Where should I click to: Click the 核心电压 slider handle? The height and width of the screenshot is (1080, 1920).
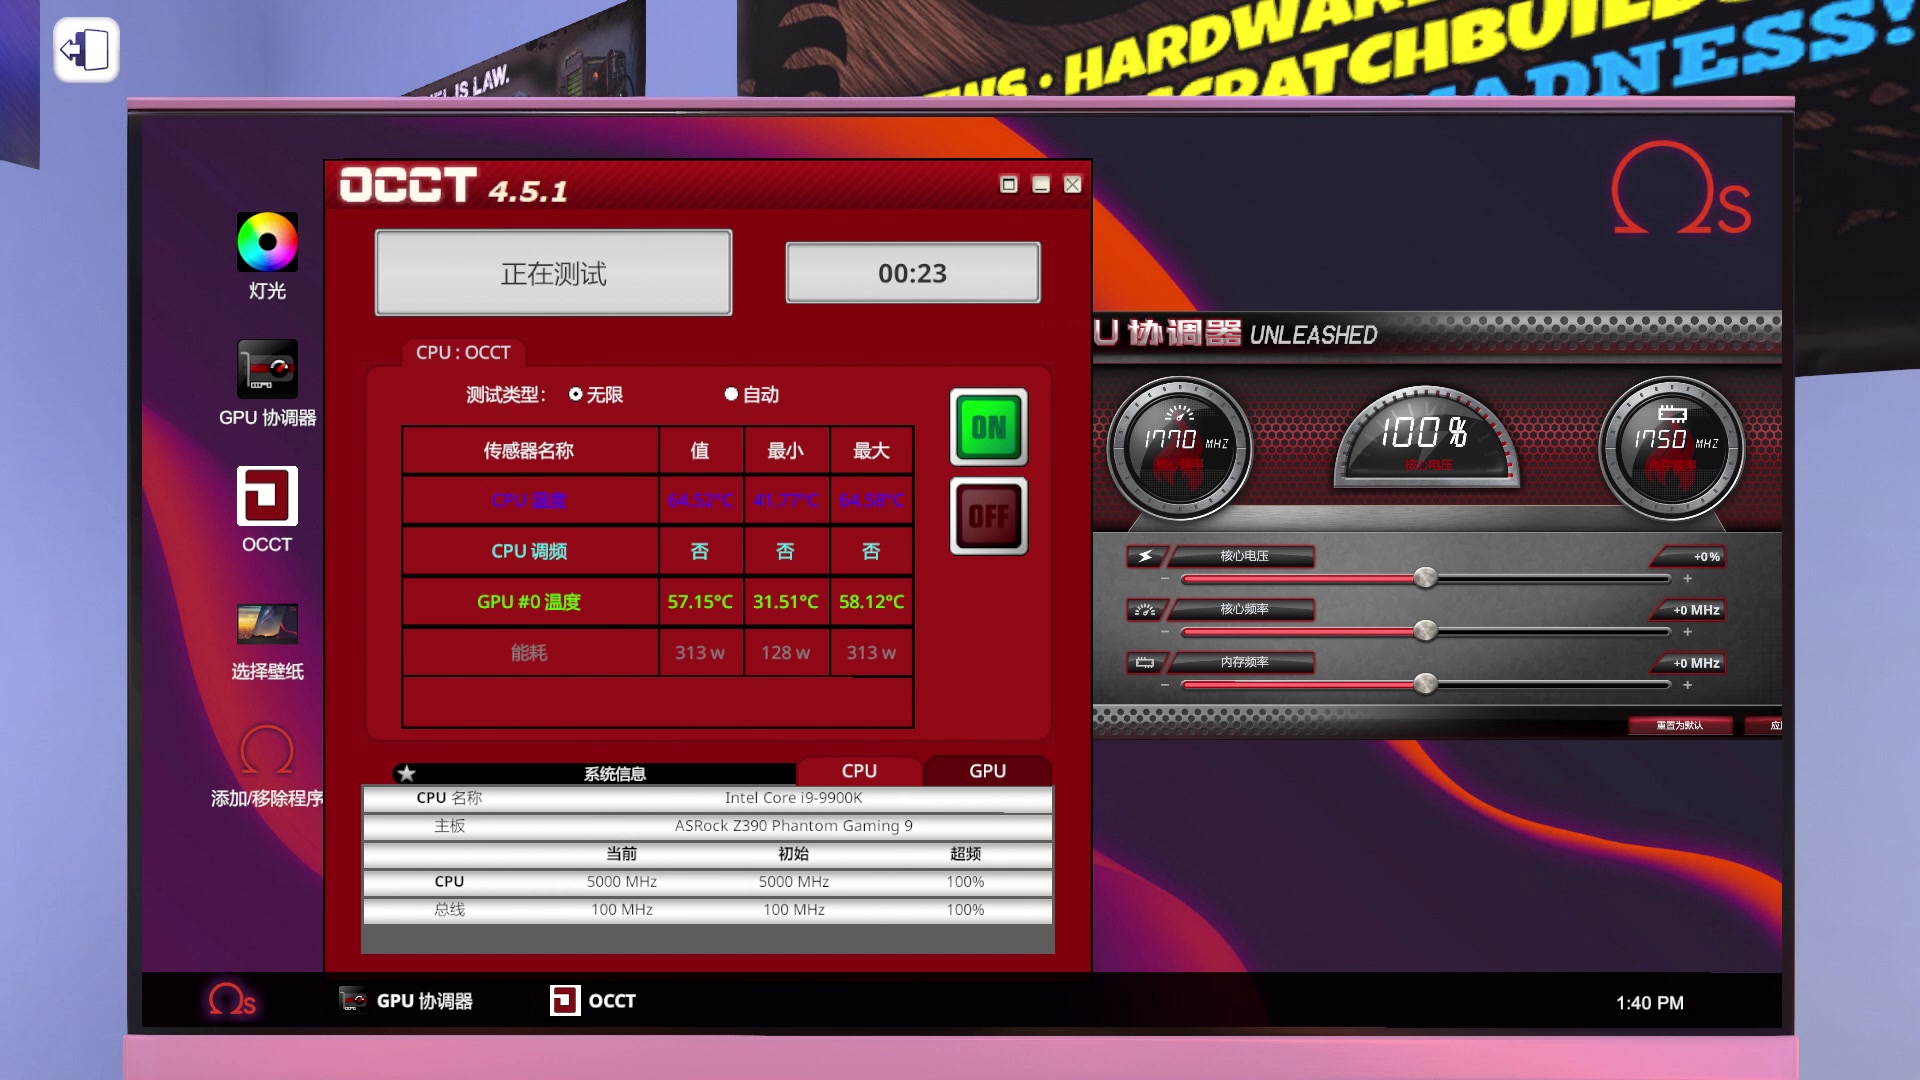1426,578
